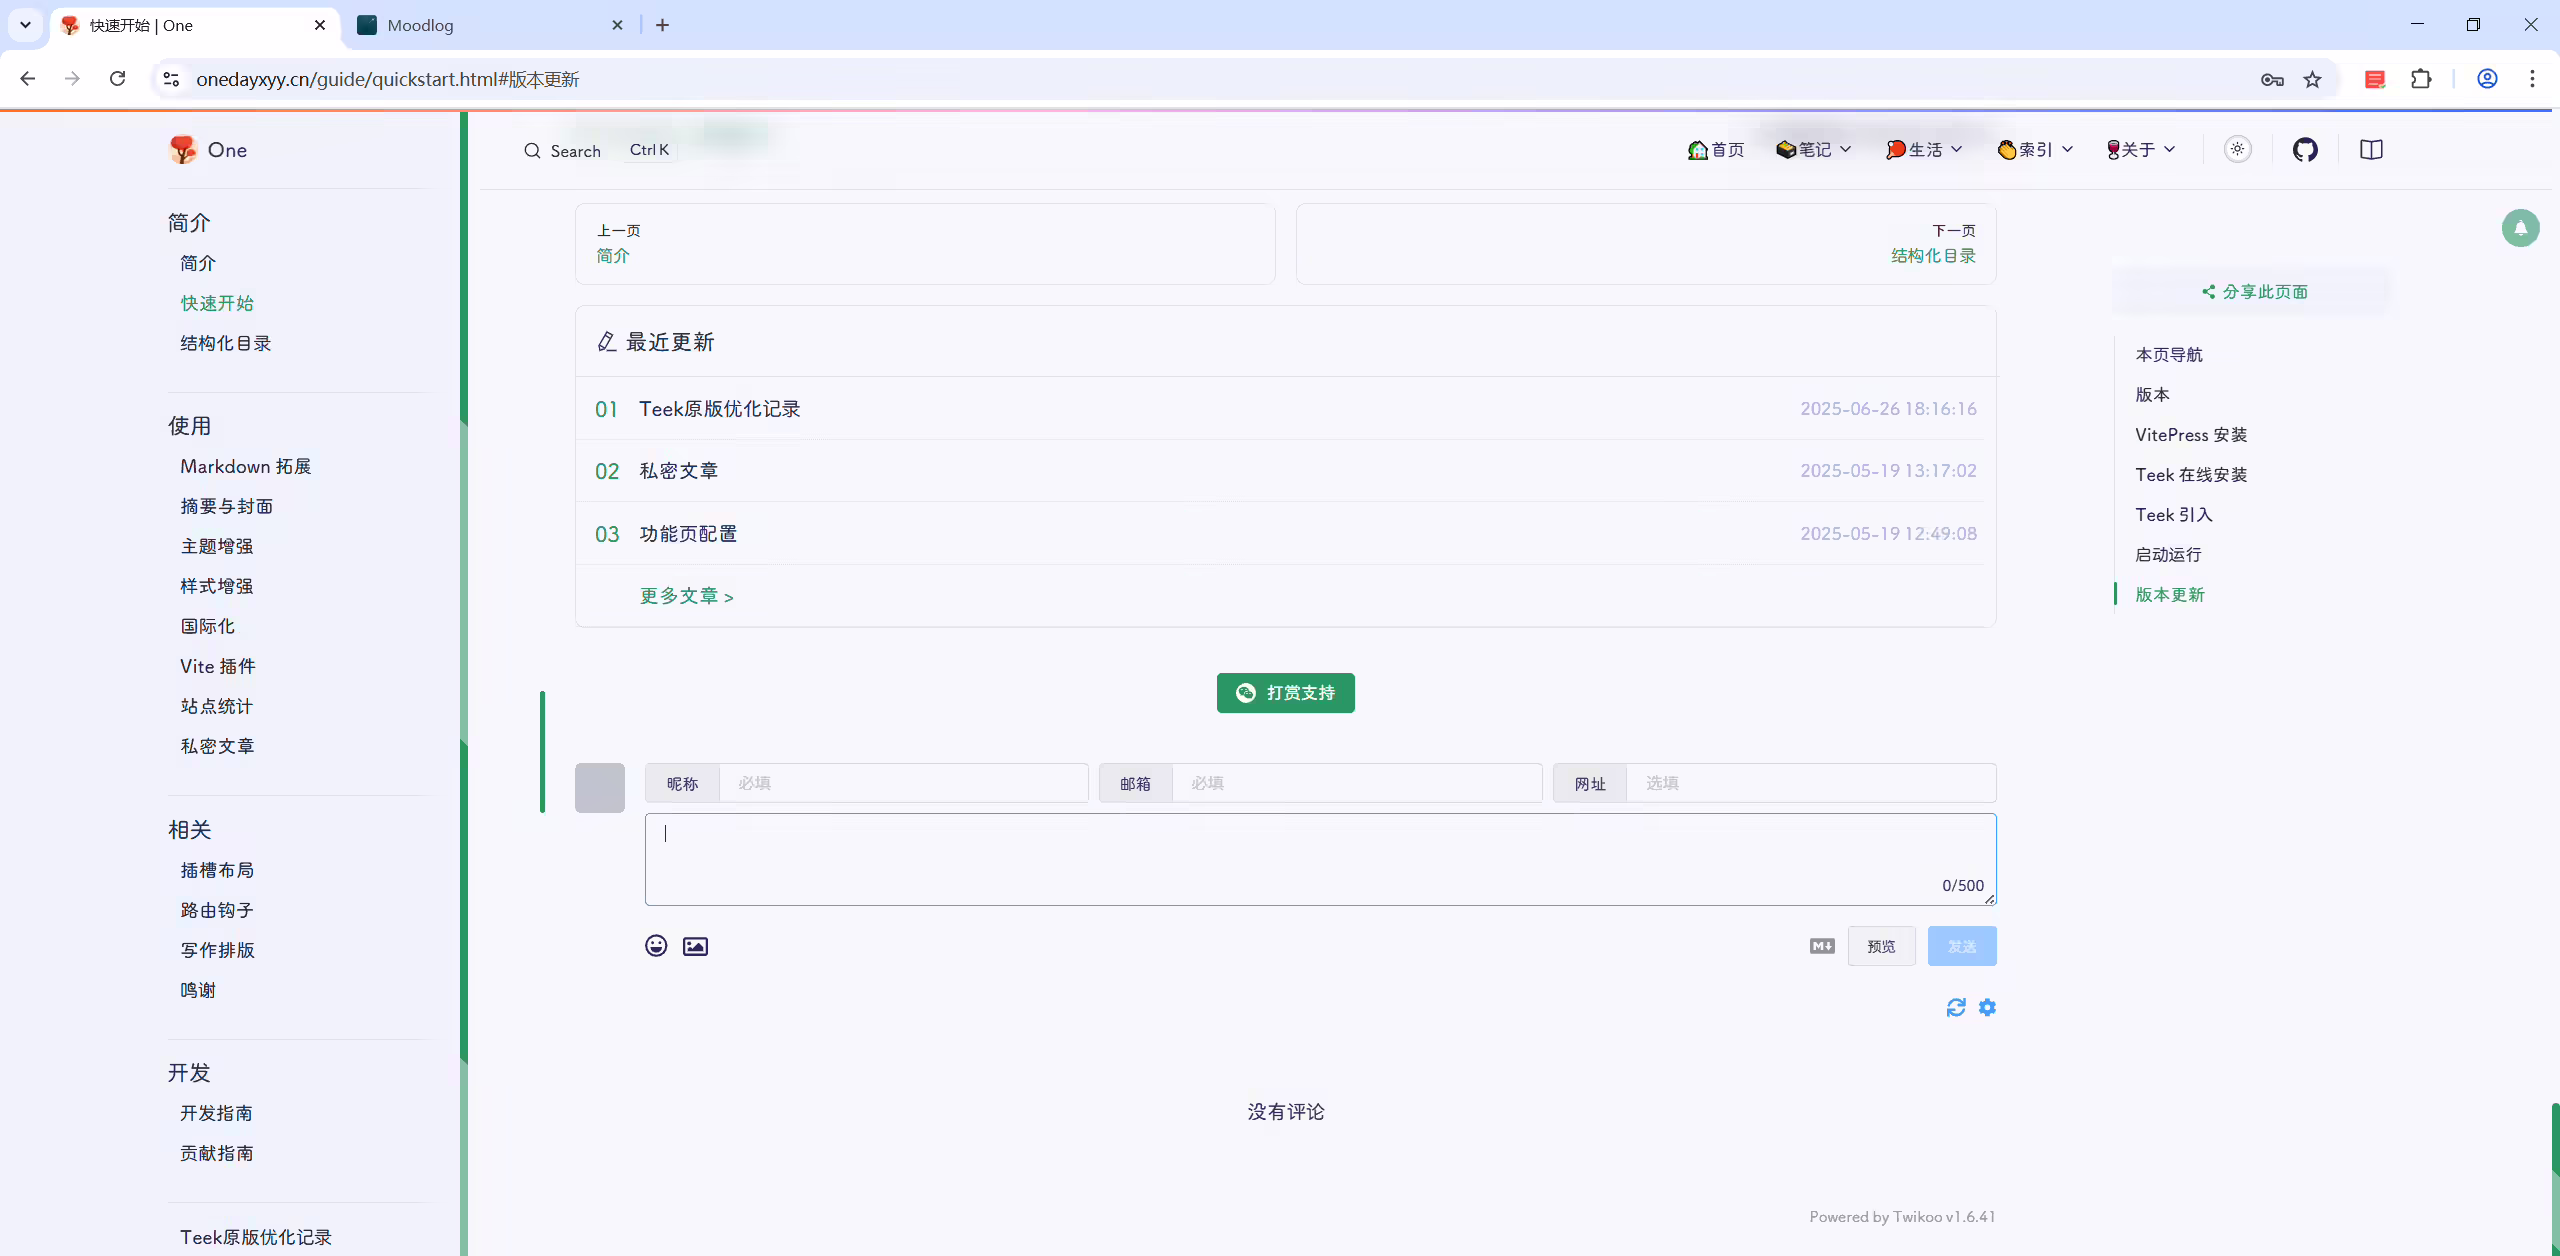The width and height of the screenshot is (2560, 1256).
Task: Open comment settings gear icon
Action: [x=1987, y=1007]
